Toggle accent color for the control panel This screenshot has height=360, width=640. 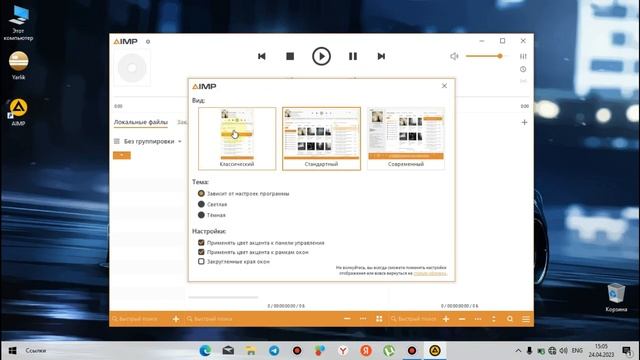click(x=261, y=242)
